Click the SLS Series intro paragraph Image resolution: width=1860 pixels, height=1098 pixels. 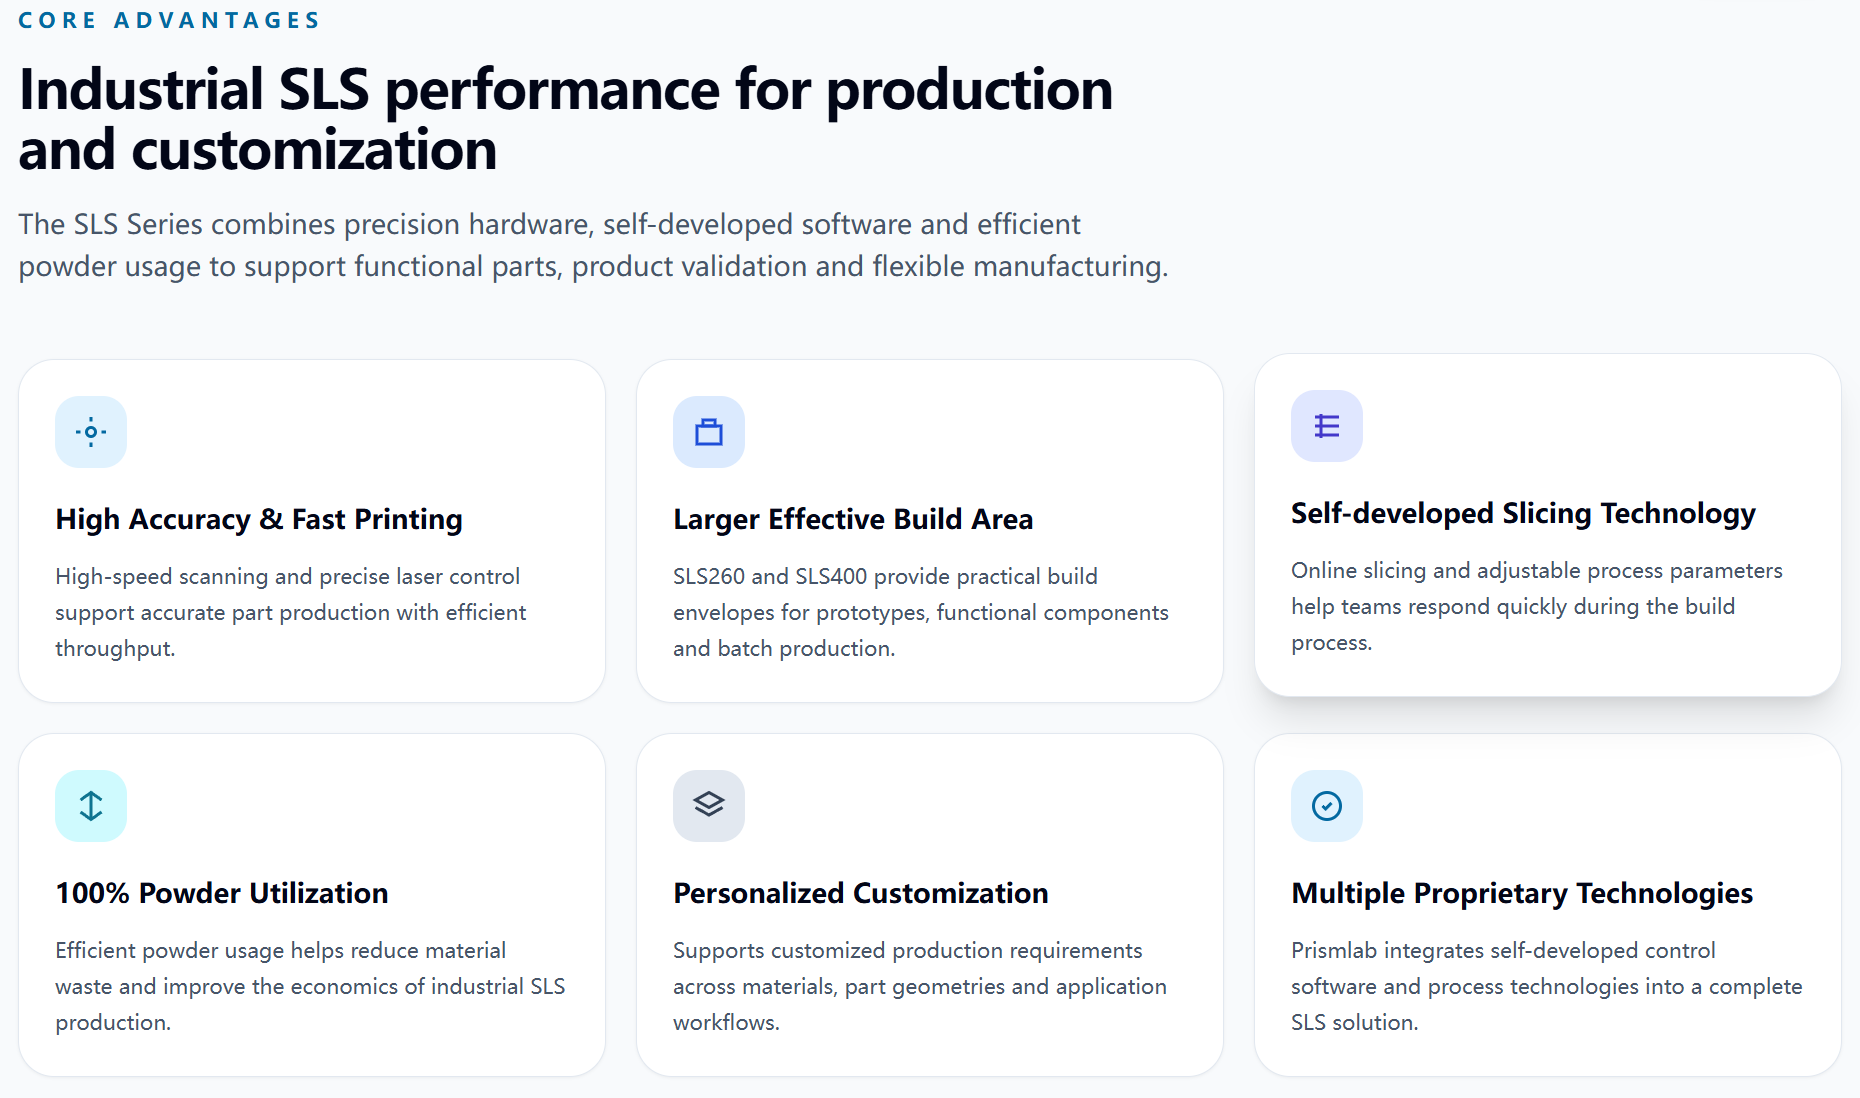[593, 245]
